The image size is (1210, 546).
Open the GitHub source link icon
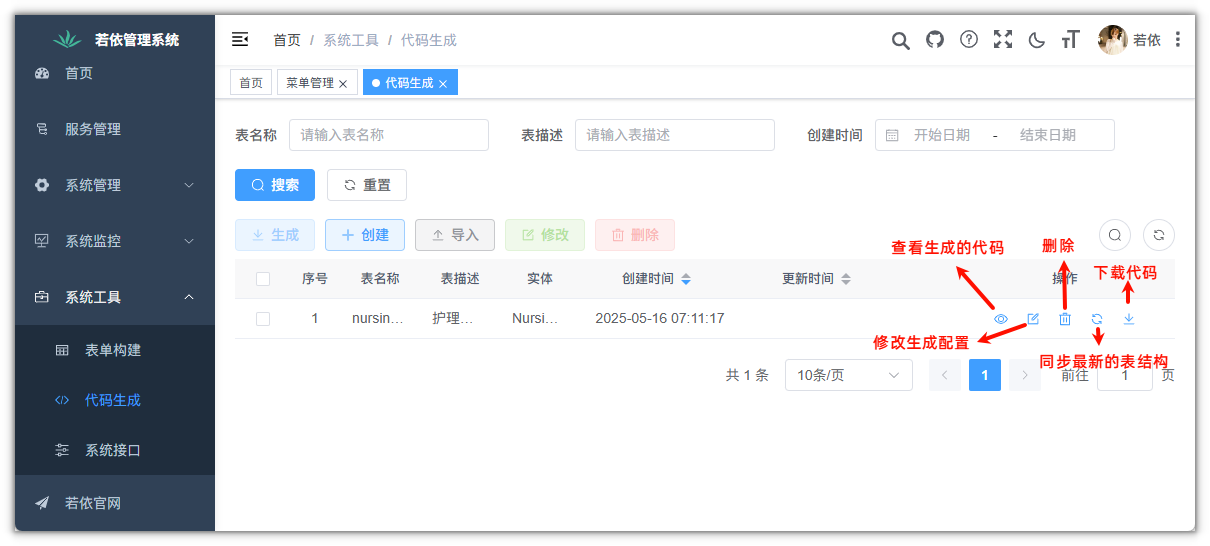[x=935, y=40]
